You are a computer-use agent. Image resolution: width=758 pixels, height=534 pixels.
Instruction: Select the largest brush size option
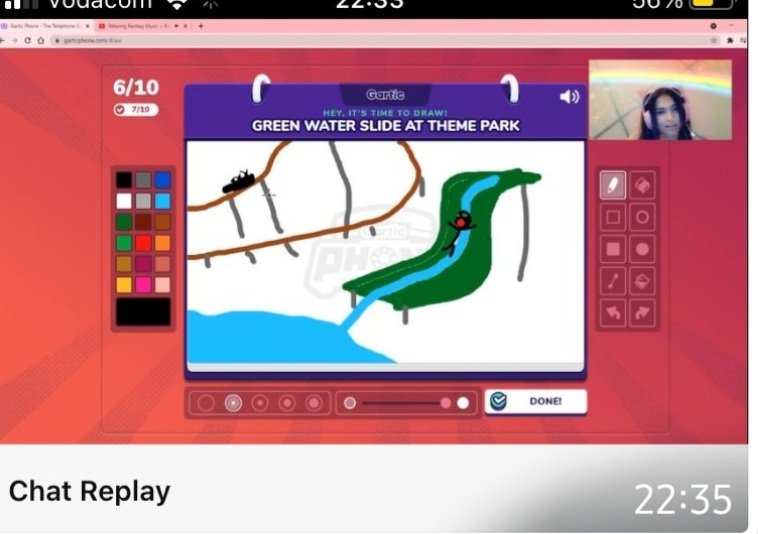(314, 403)
